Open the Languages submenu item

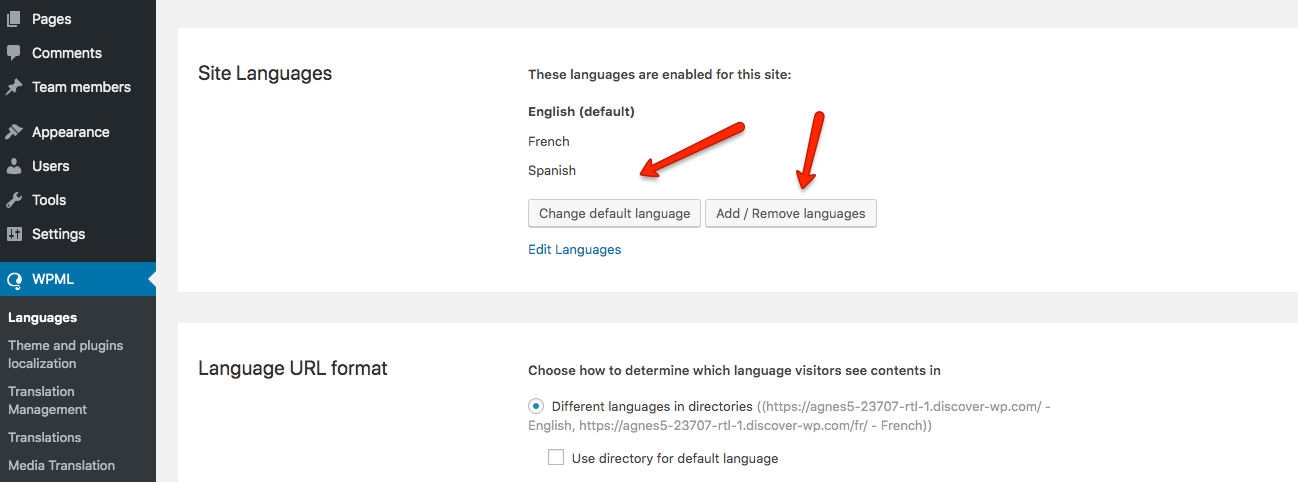coord(42,318)
